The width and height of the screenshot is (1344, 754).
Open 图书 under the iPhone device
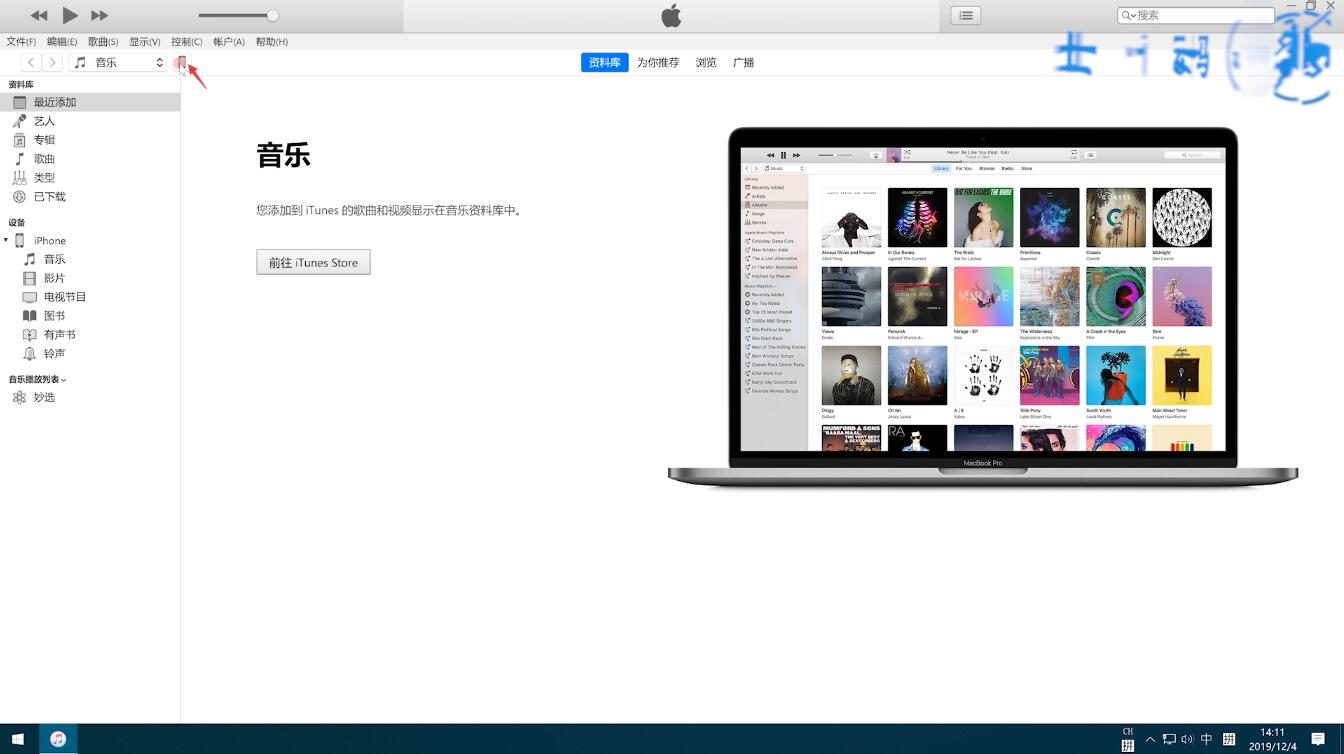(90, 316)
